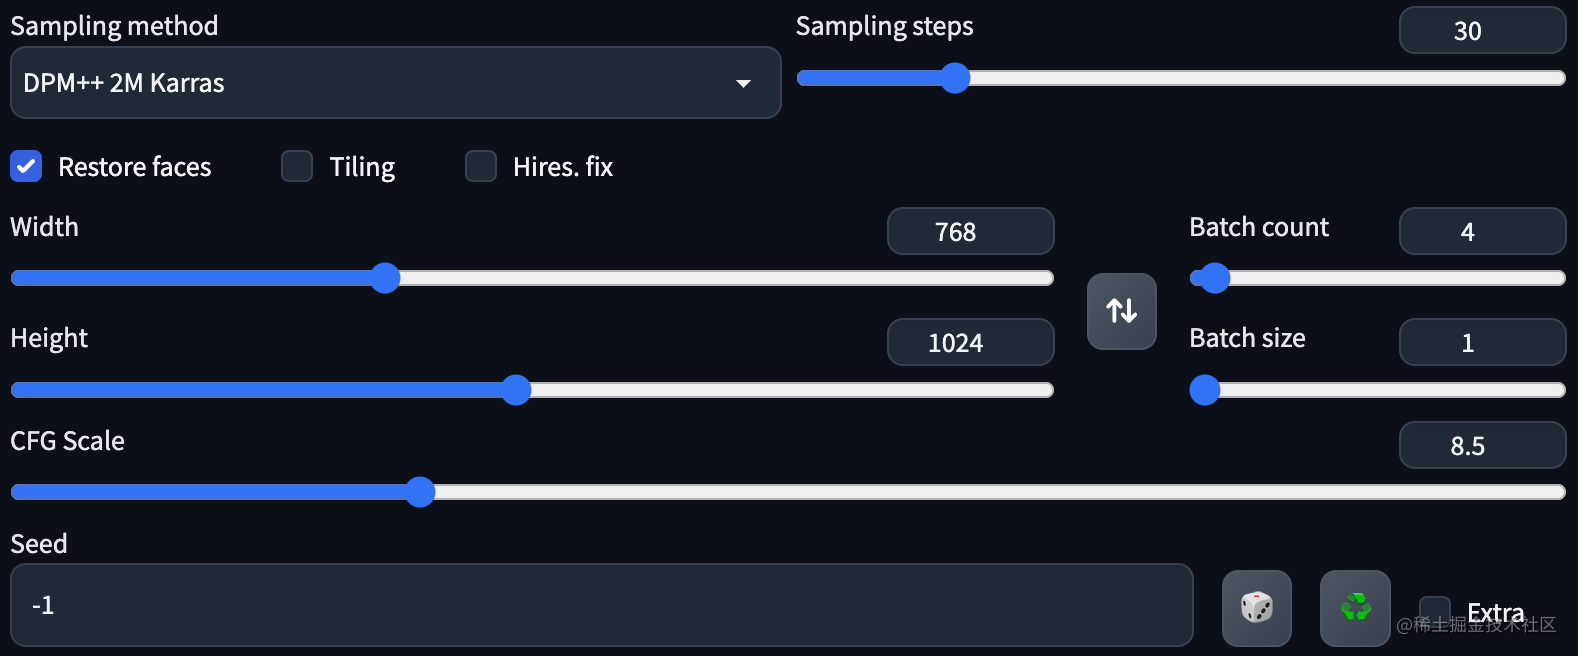
Task: Click the Sampling method dropdown arrow
Action: 743,83
